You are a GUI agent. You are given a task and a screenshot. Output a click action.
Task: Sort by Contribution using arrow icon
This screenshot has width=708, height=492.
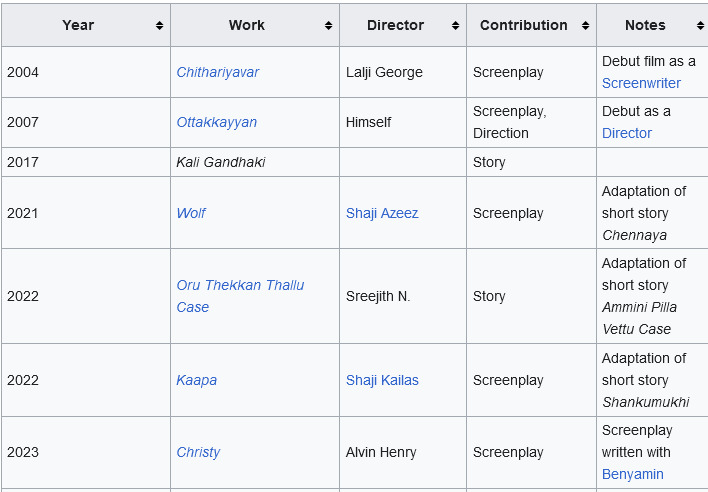[585, 26]
